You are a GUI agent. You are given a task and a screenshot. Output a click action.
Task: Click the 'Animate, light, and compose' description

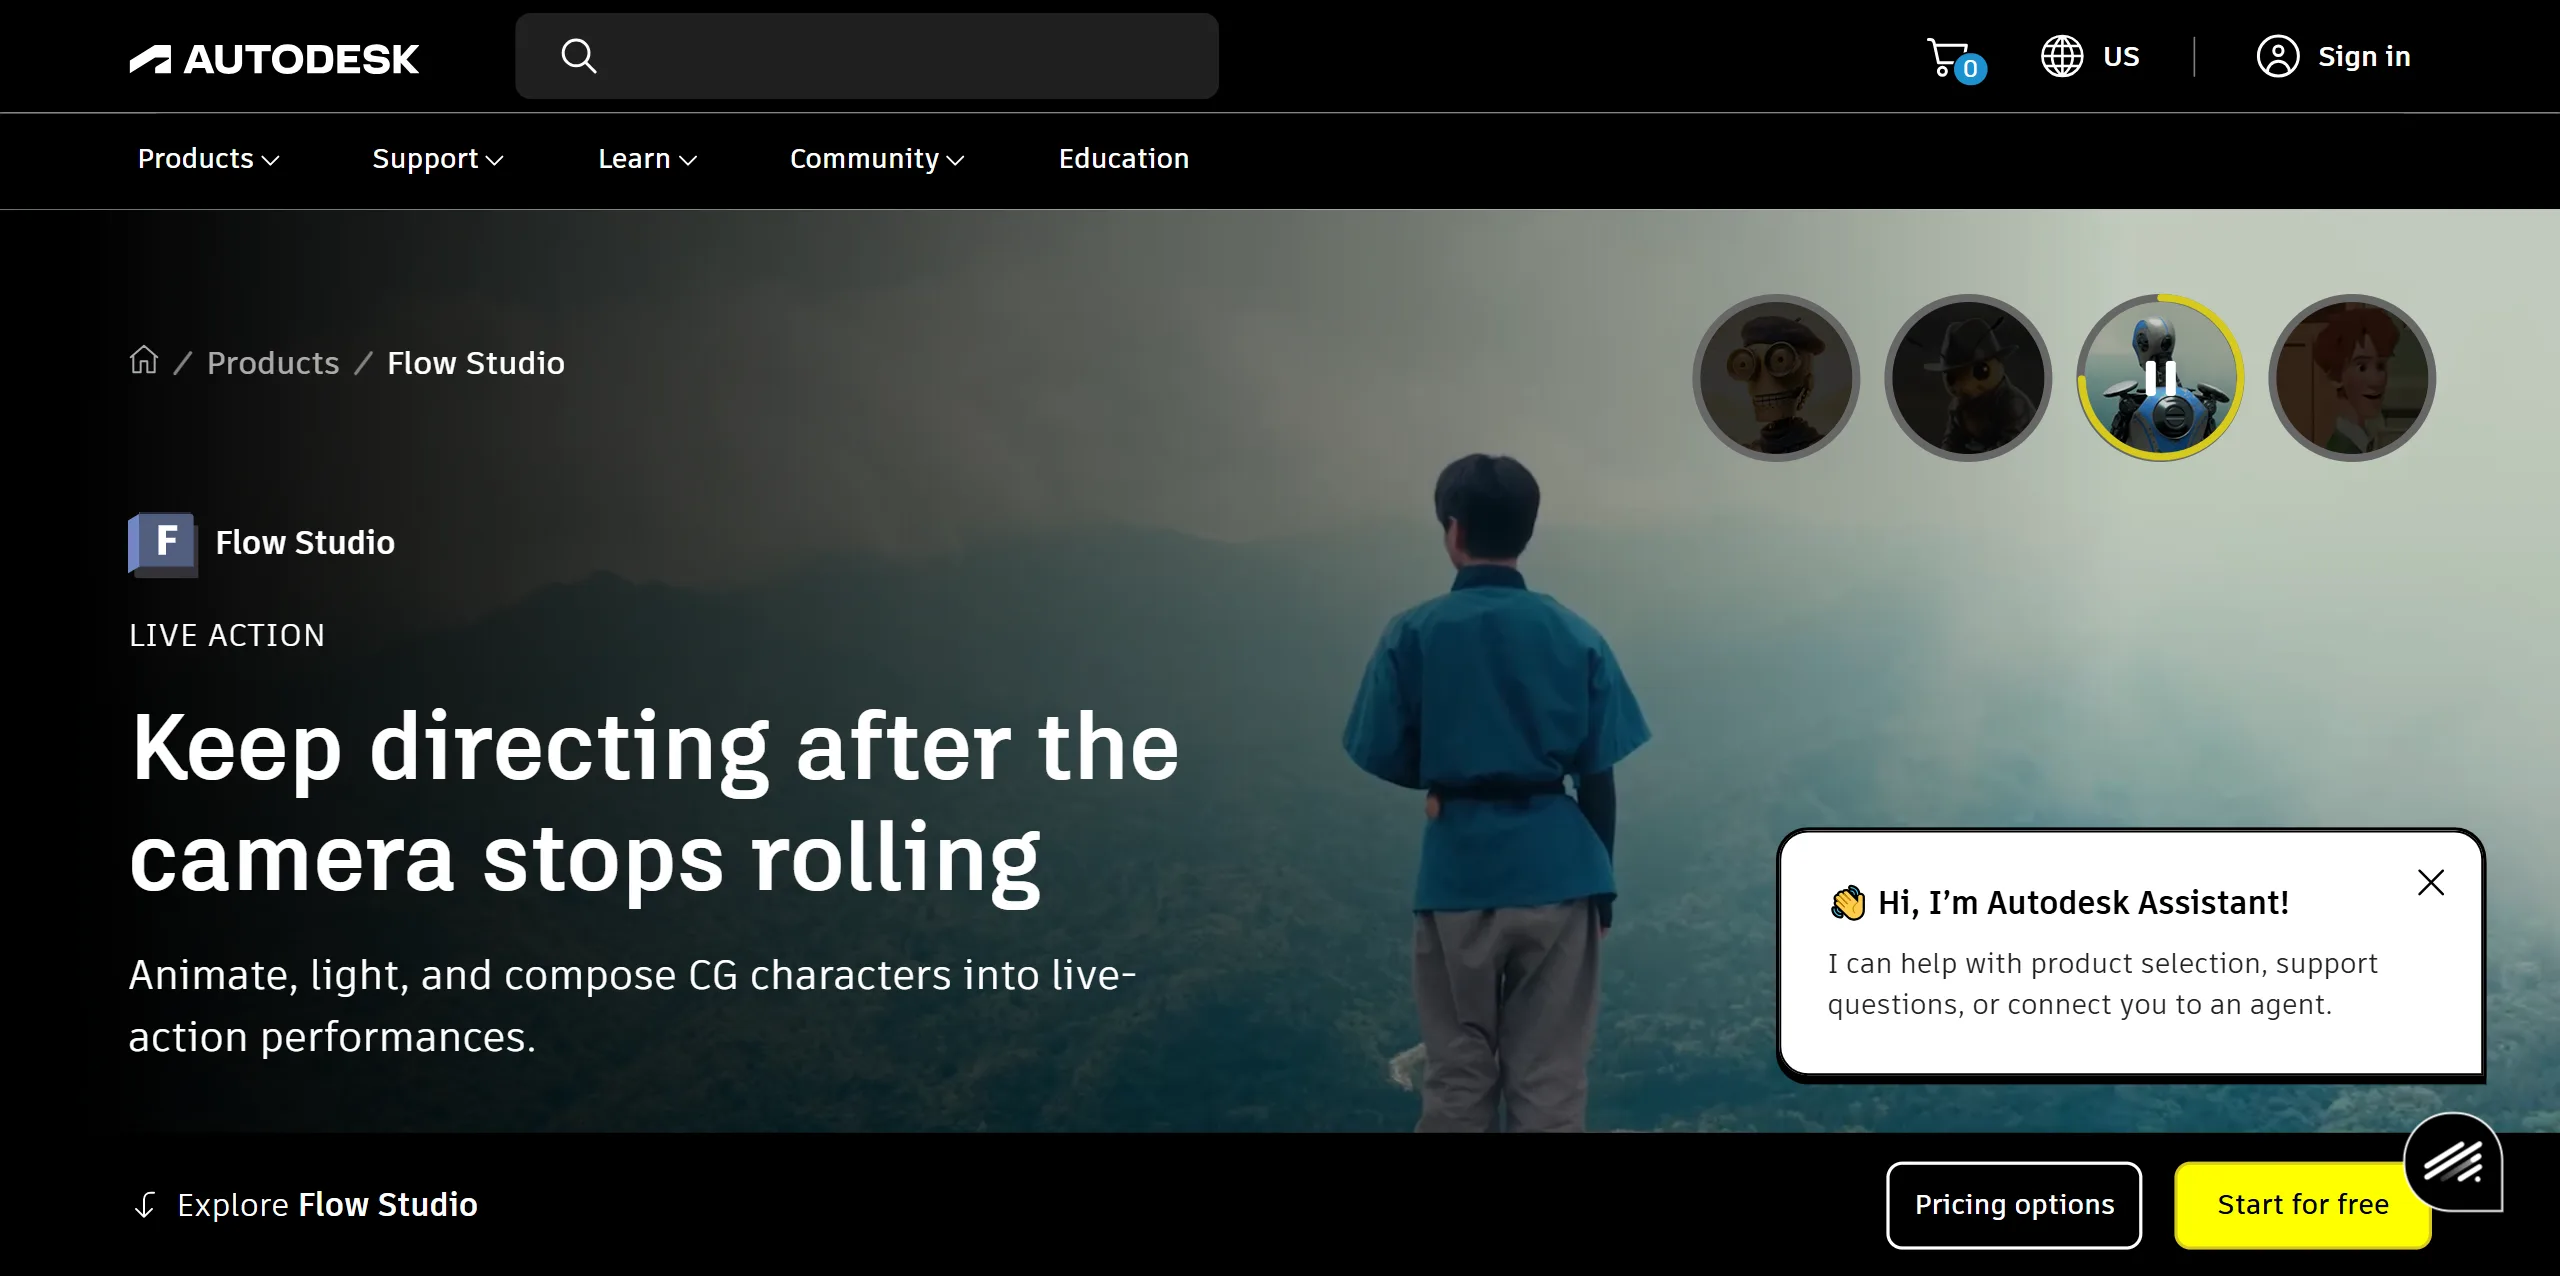tap(632, 1006)
